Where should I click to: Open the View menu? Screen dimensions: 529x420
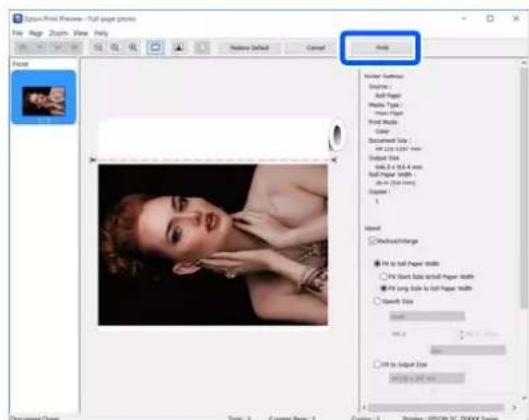point(81,33)
